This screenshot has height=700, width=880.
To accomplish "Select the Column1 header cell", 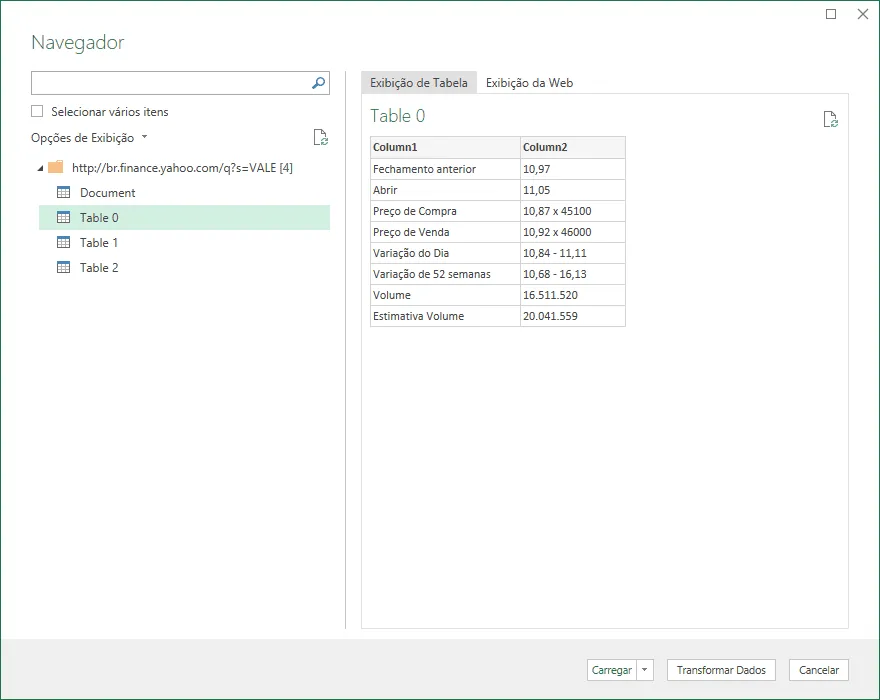I will point(445,147).
